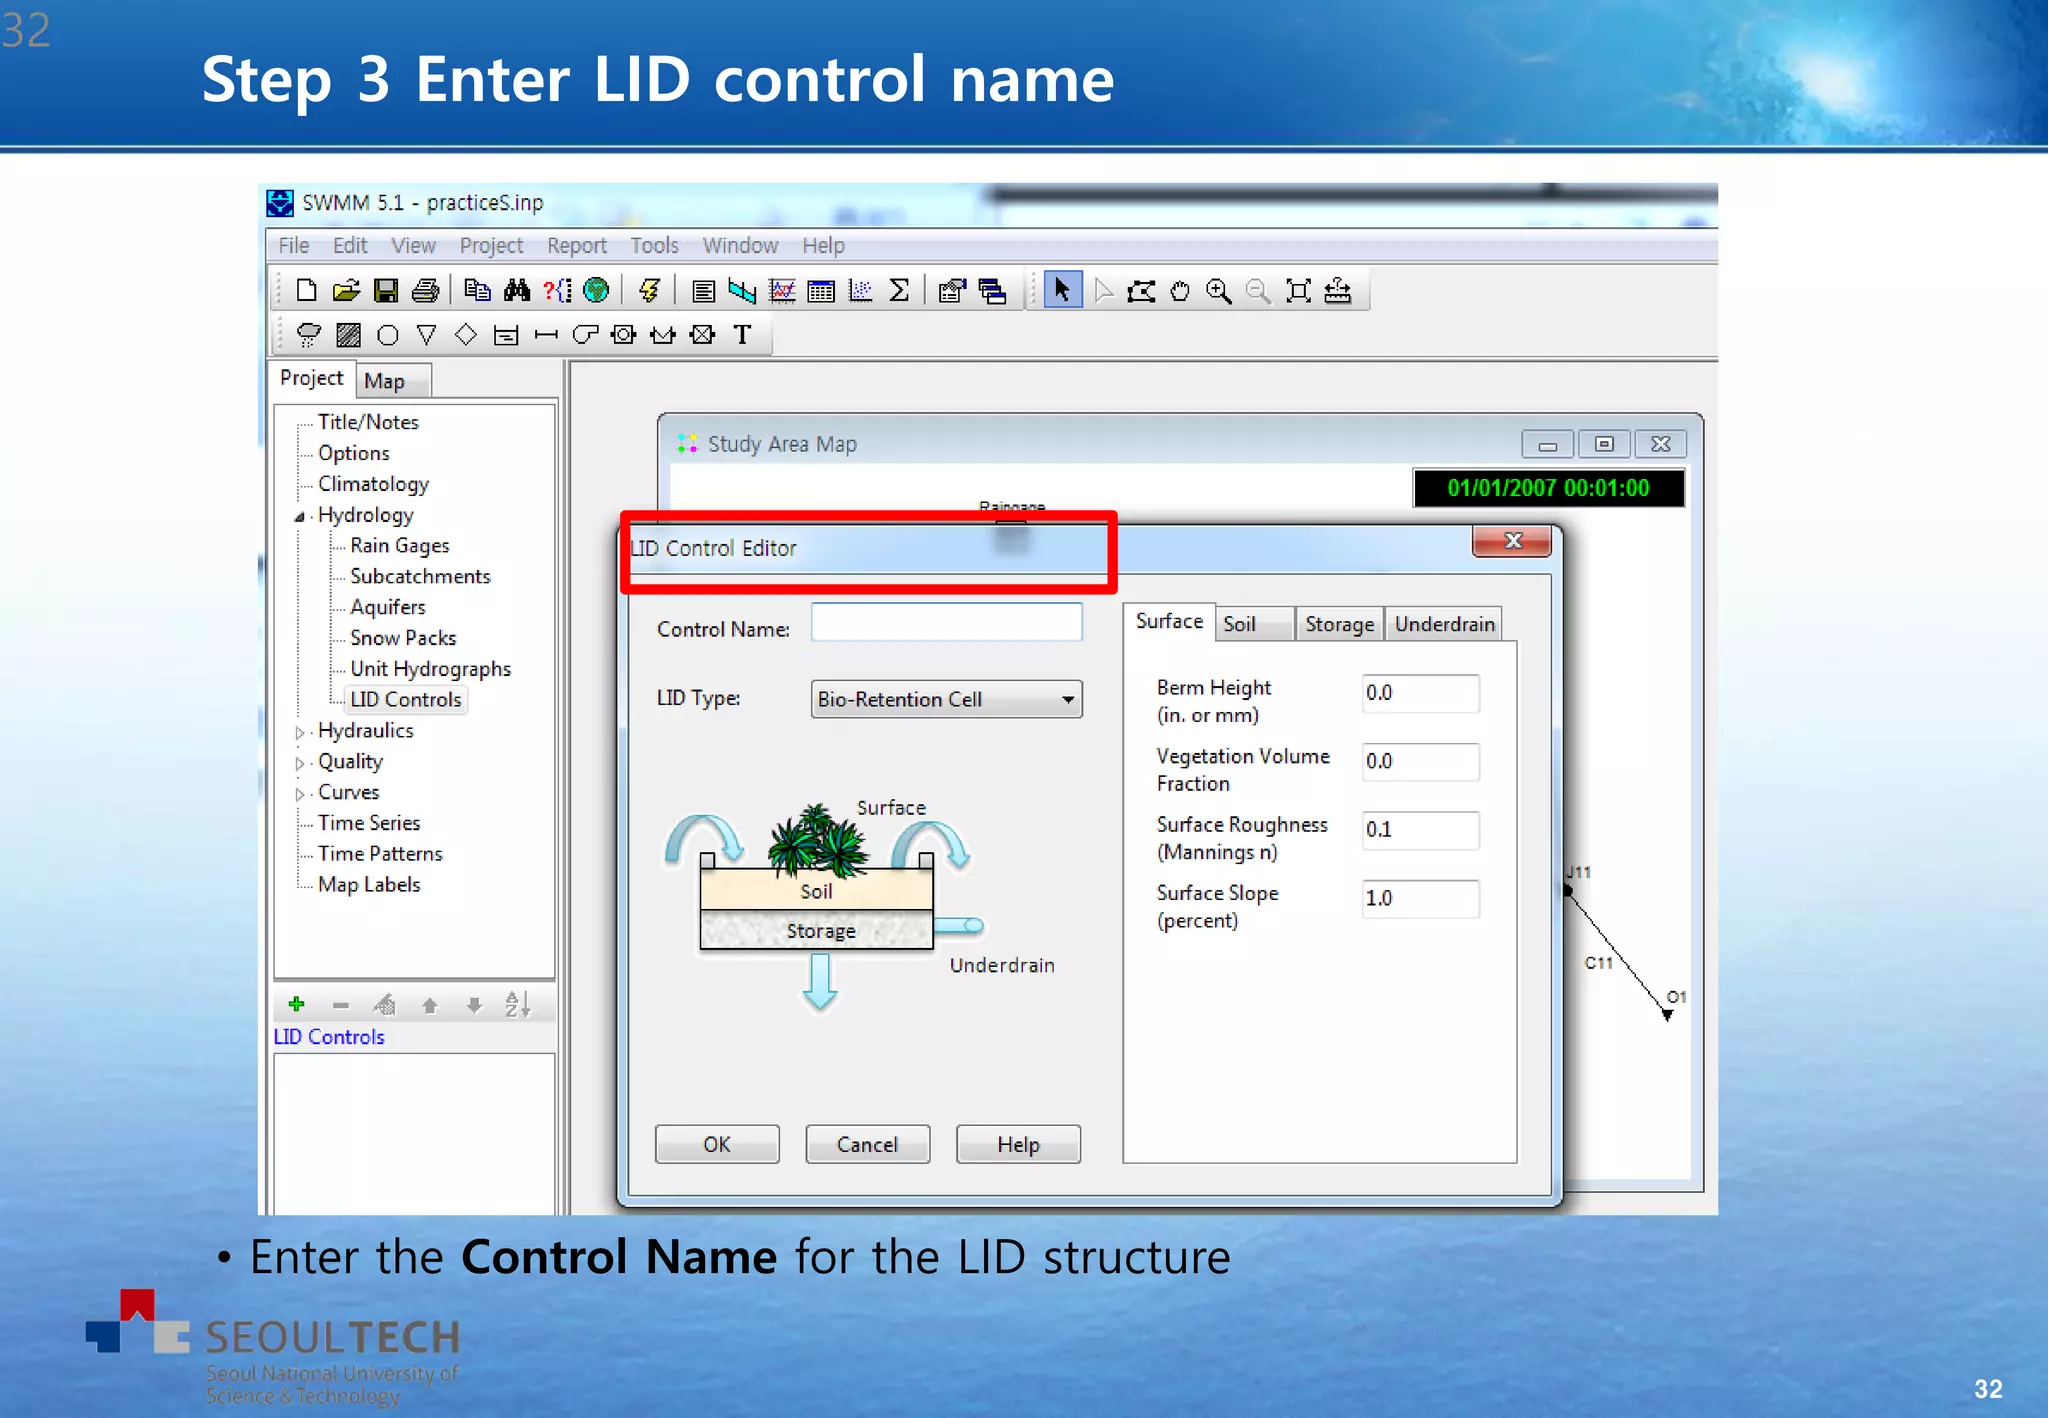The height and width of the screenshot is (1418, 2048).
Task: Select Map Labels in the project tree
Action: 369,885
